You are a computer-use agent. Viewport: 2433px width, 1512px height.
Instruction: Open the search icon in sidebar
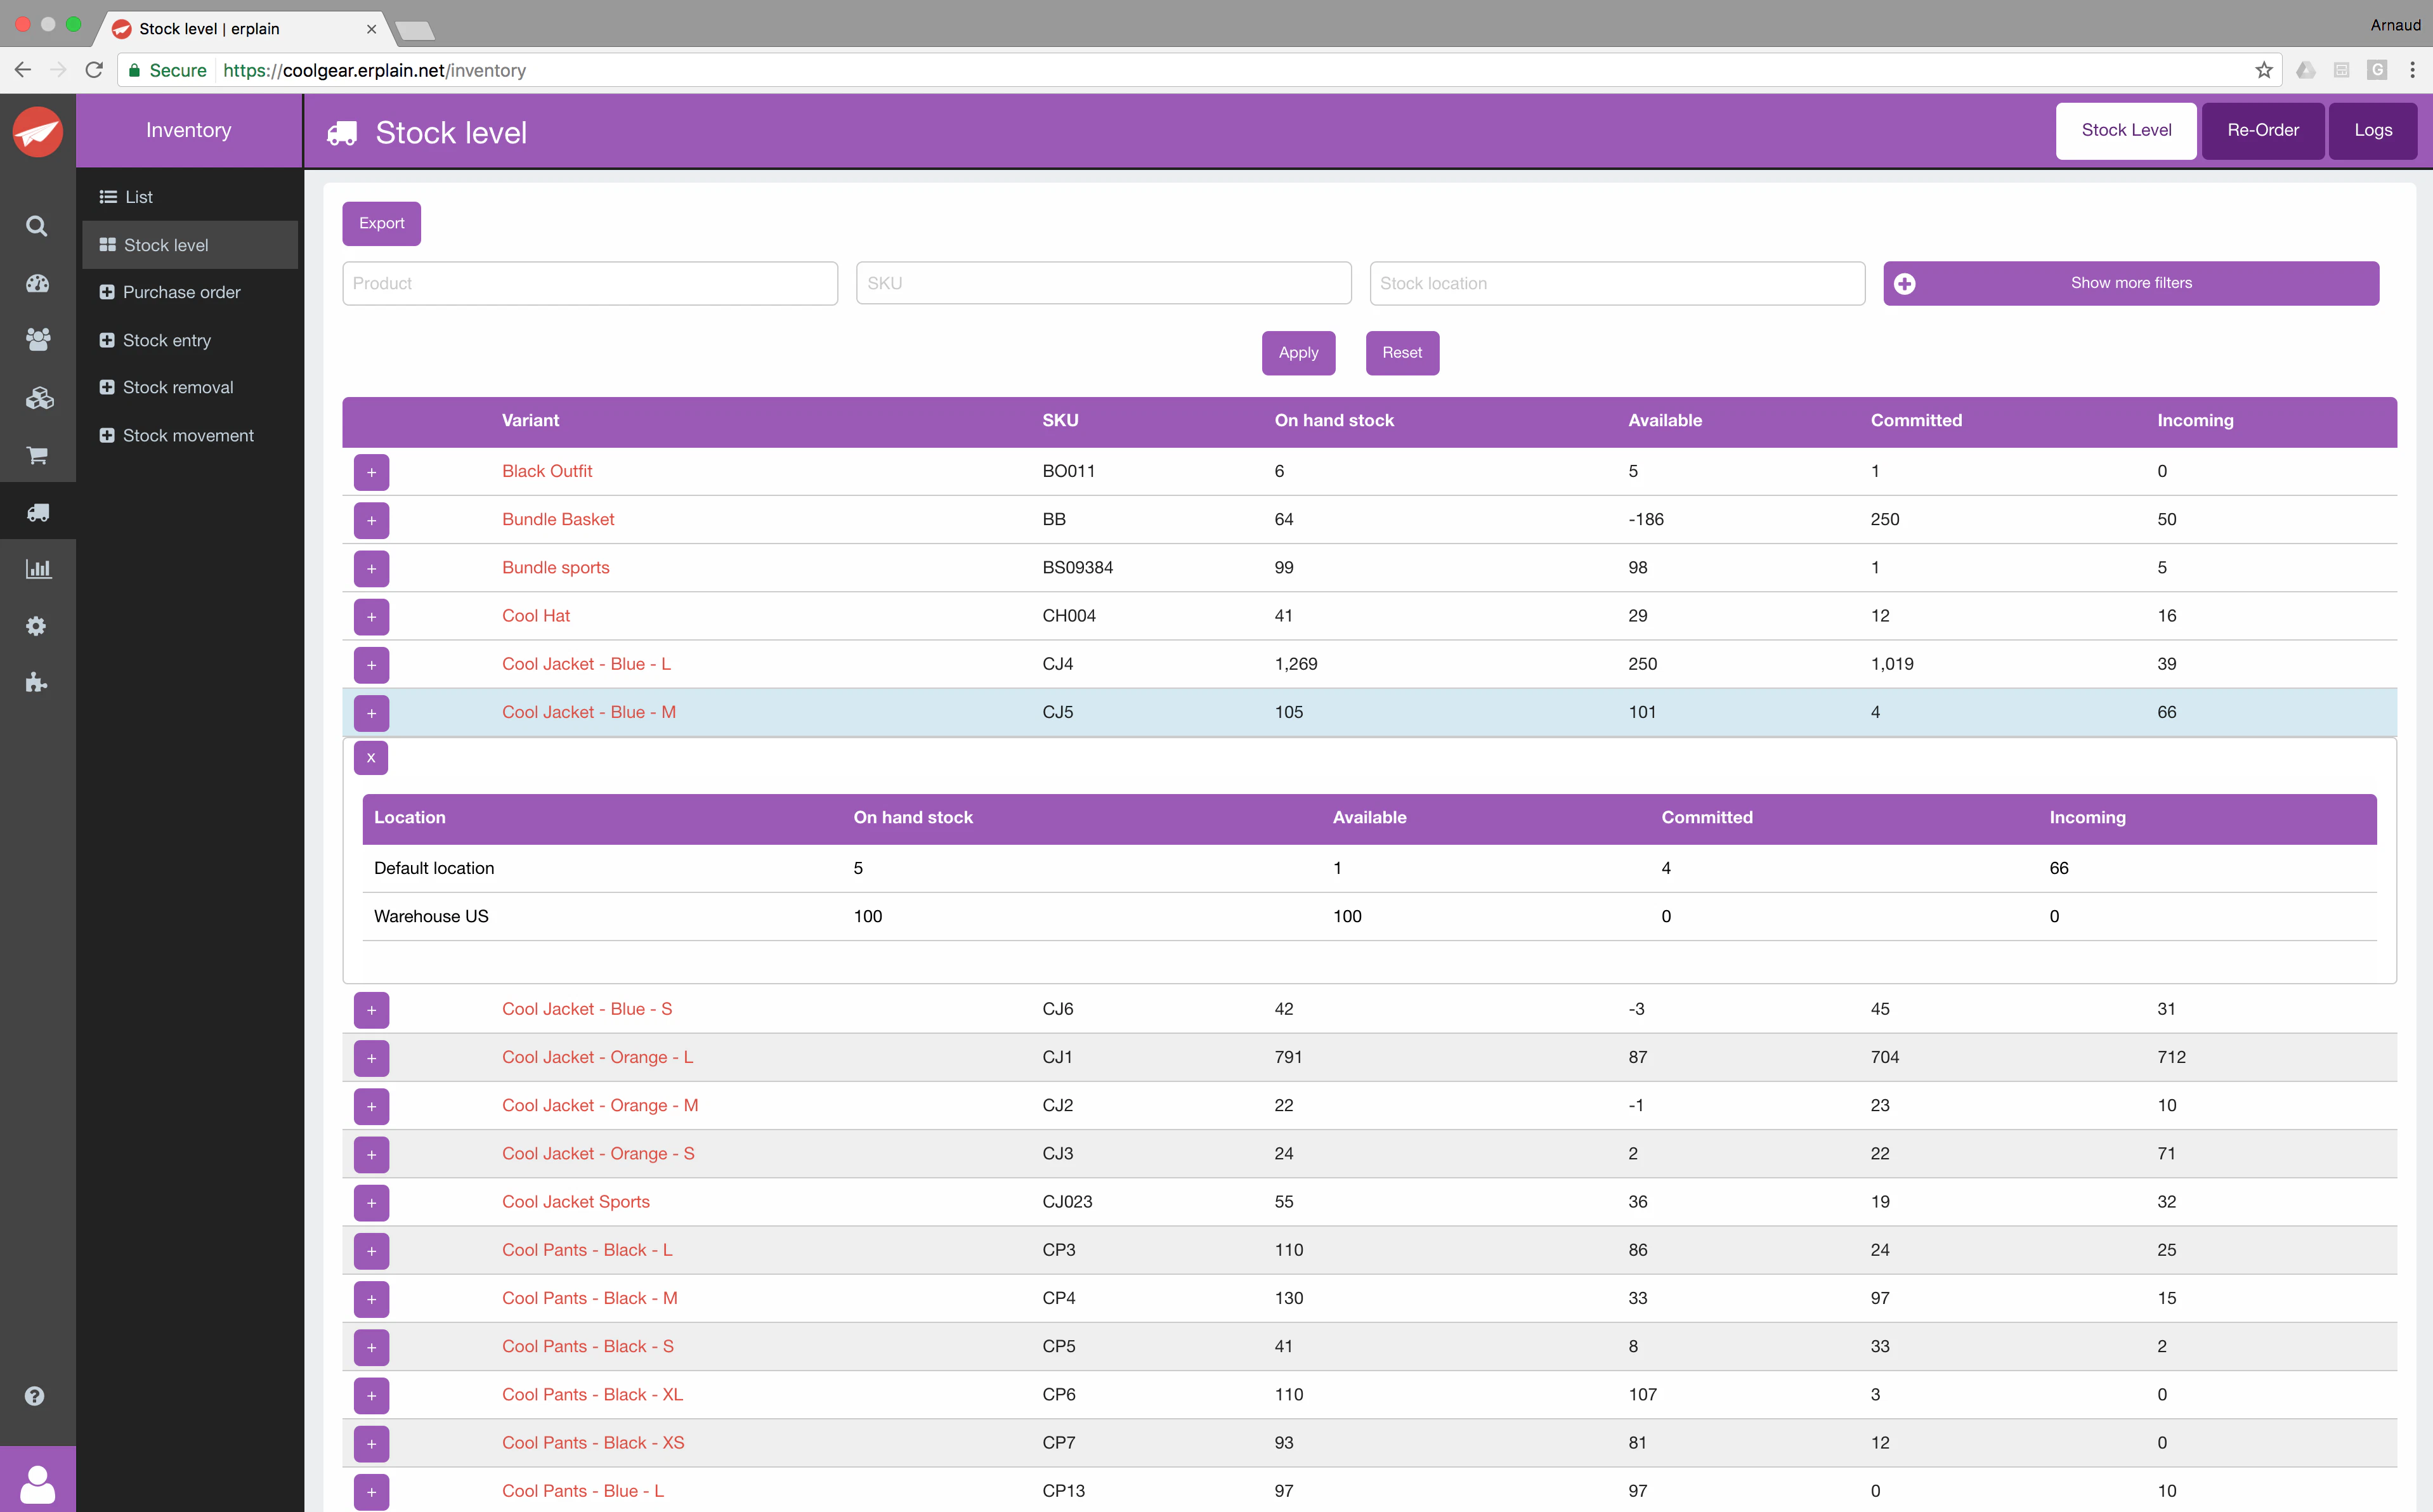(37, 226)
